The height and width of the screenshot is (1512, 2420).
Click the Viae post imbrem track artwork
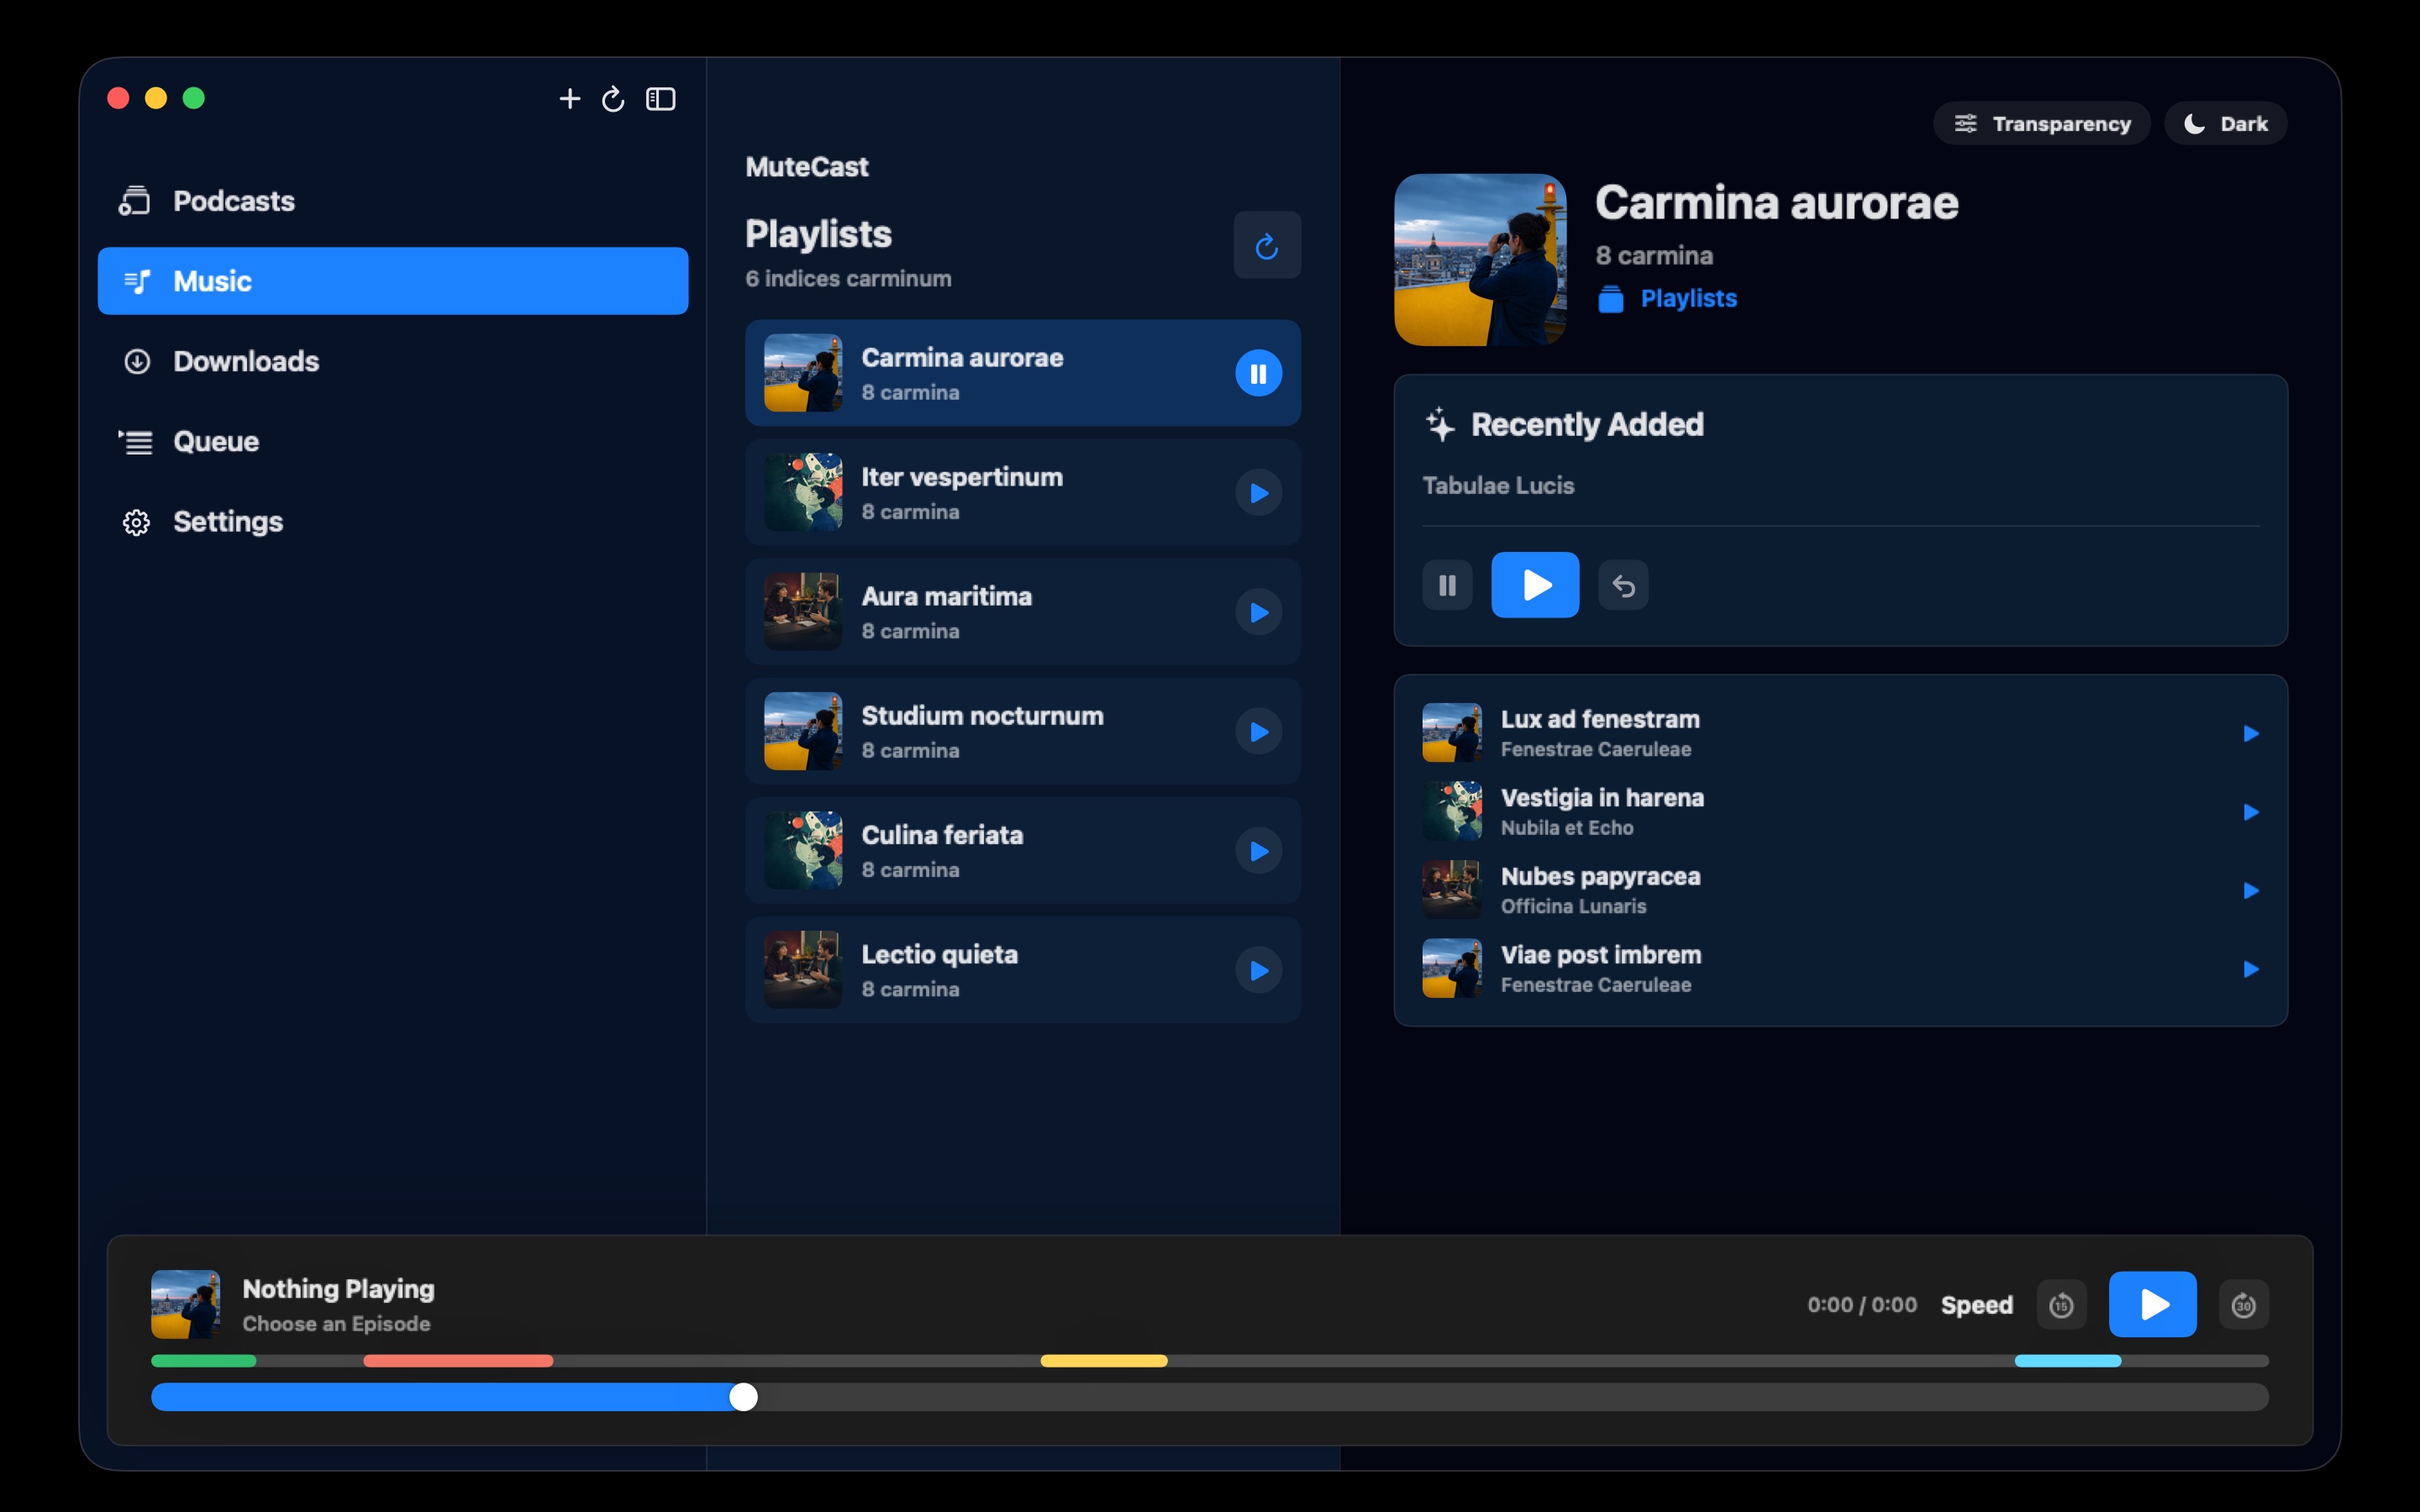[1452, 968]
